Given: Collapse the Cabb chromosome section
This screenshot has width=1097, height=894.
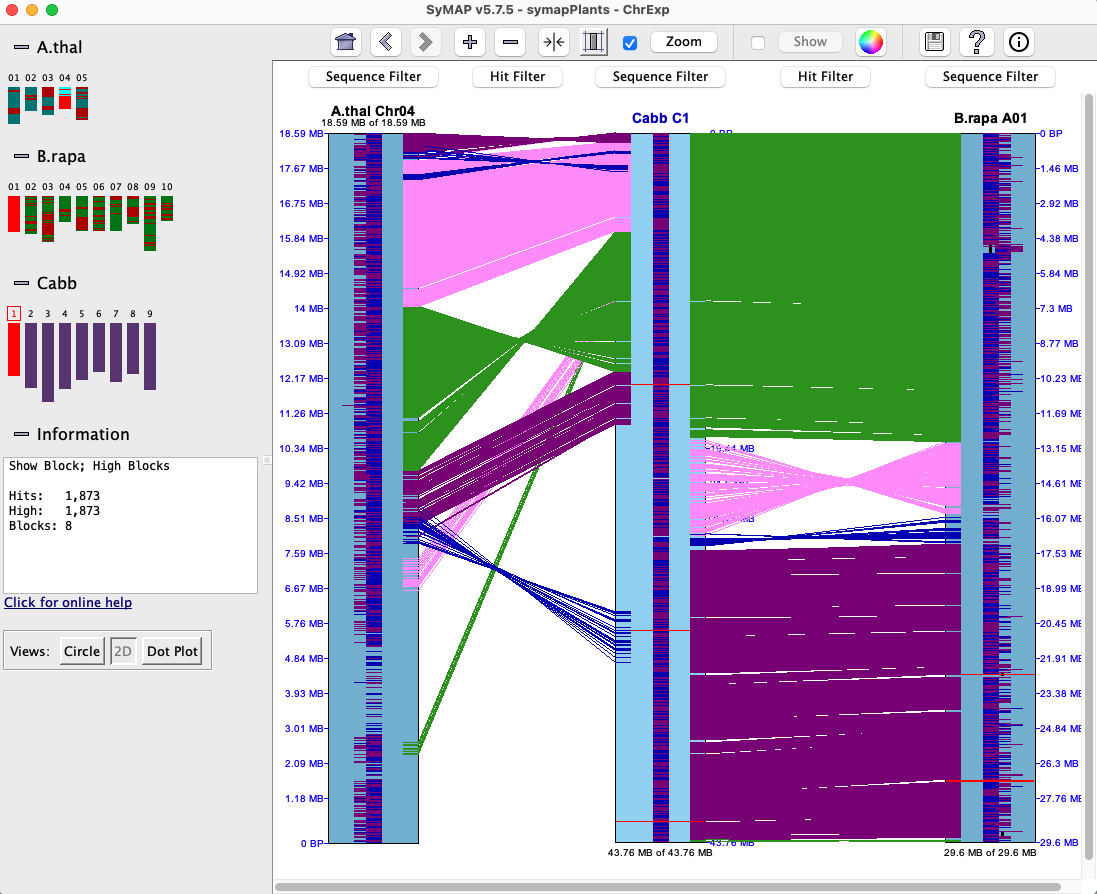Looking at the screenshot, I should click(20, 284).
